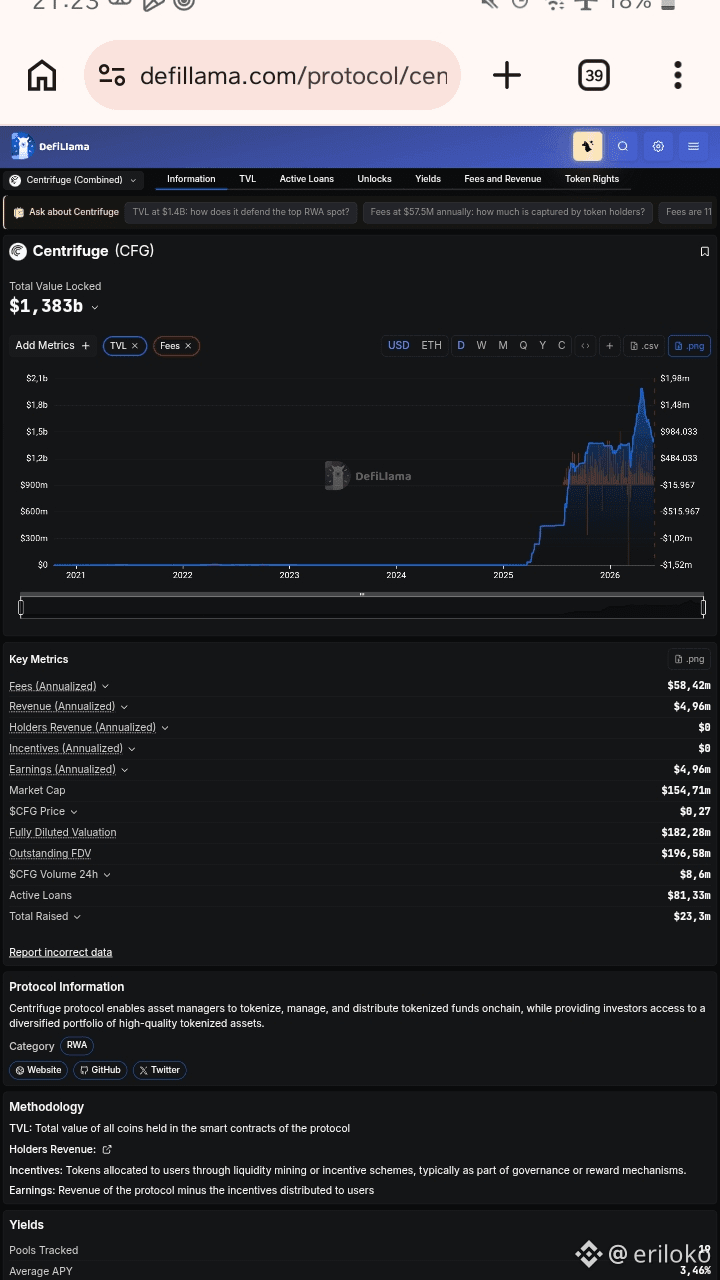This screenshot has width=720, height=1280.
Task: Tap the browser home icon
Action: point(42,75)
